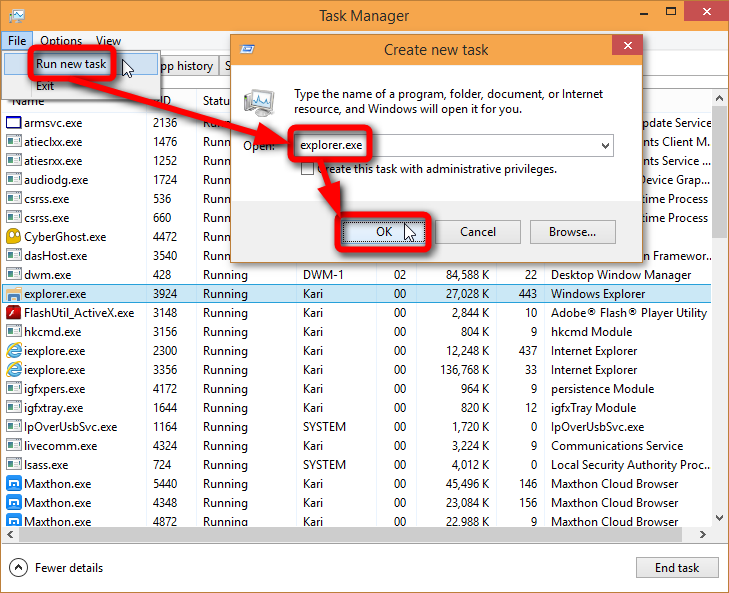
Task: Click the Local Security Authority Proc.. description
Action: (630, 465)
